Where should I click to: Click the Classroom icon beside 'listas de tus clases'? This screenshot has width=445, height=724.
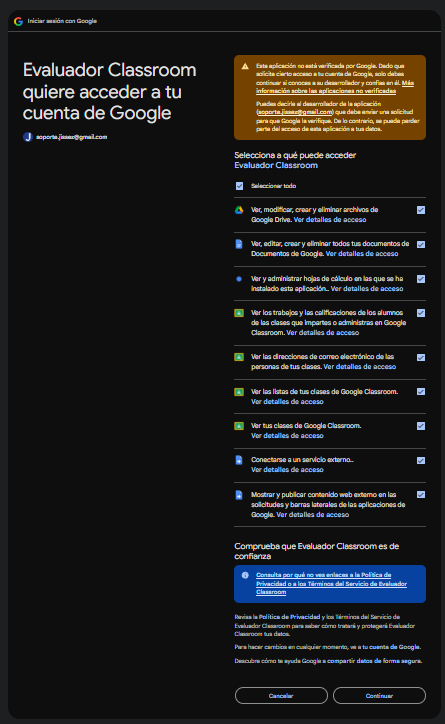tap(239, 392)
